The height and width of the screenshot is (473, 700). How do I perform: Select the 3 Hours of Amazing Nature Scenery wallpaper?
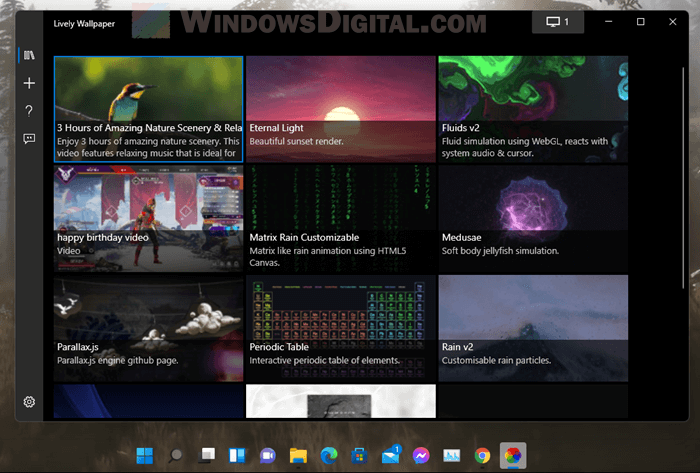click(x=149, y=109)
